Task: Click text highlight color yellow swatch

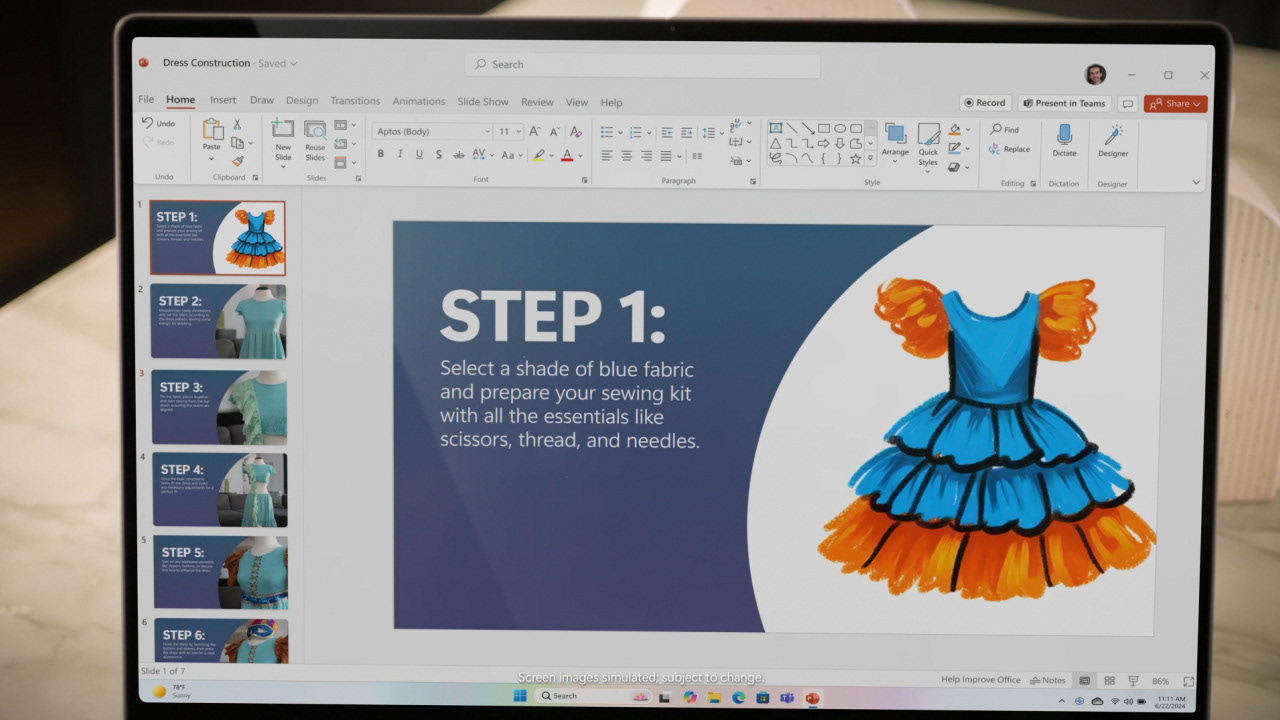Action: pos(539,155)
